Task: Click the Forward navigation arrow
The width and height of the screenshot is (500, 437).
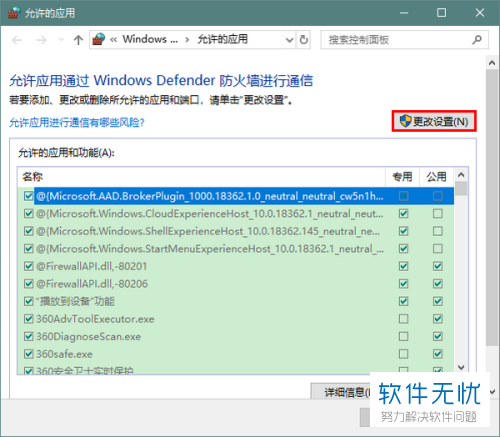Action: tap(42, 40)
